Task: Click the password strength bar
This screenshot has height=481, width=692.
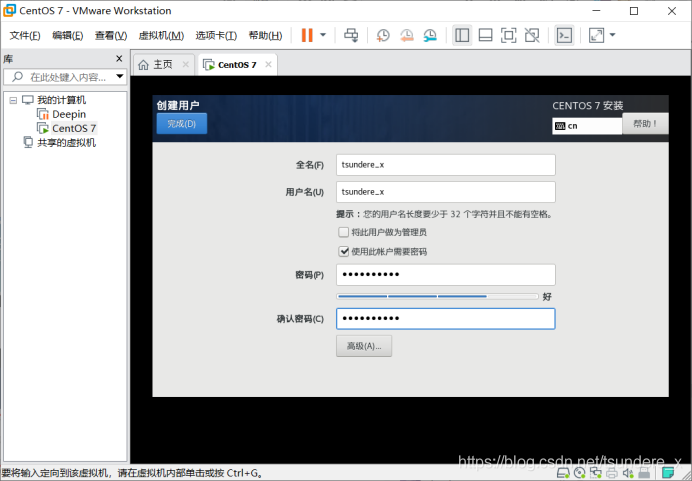Action: tap(437, 297)
